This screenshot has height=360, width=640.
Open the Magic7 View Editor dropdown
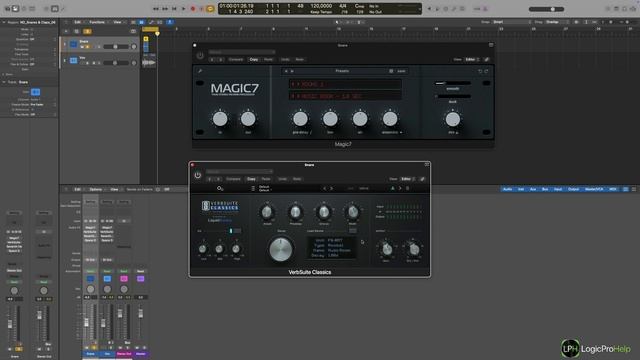coord(472,60)
